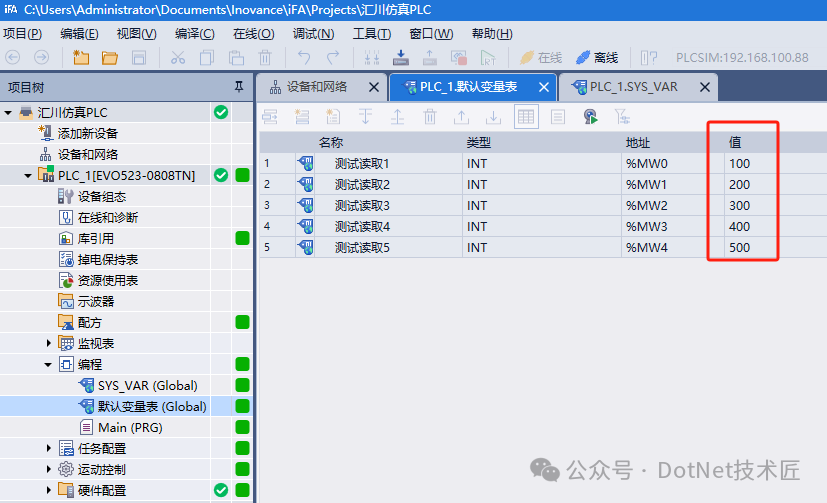Click the insert row icon in variable toolbar

pos(270,117)
